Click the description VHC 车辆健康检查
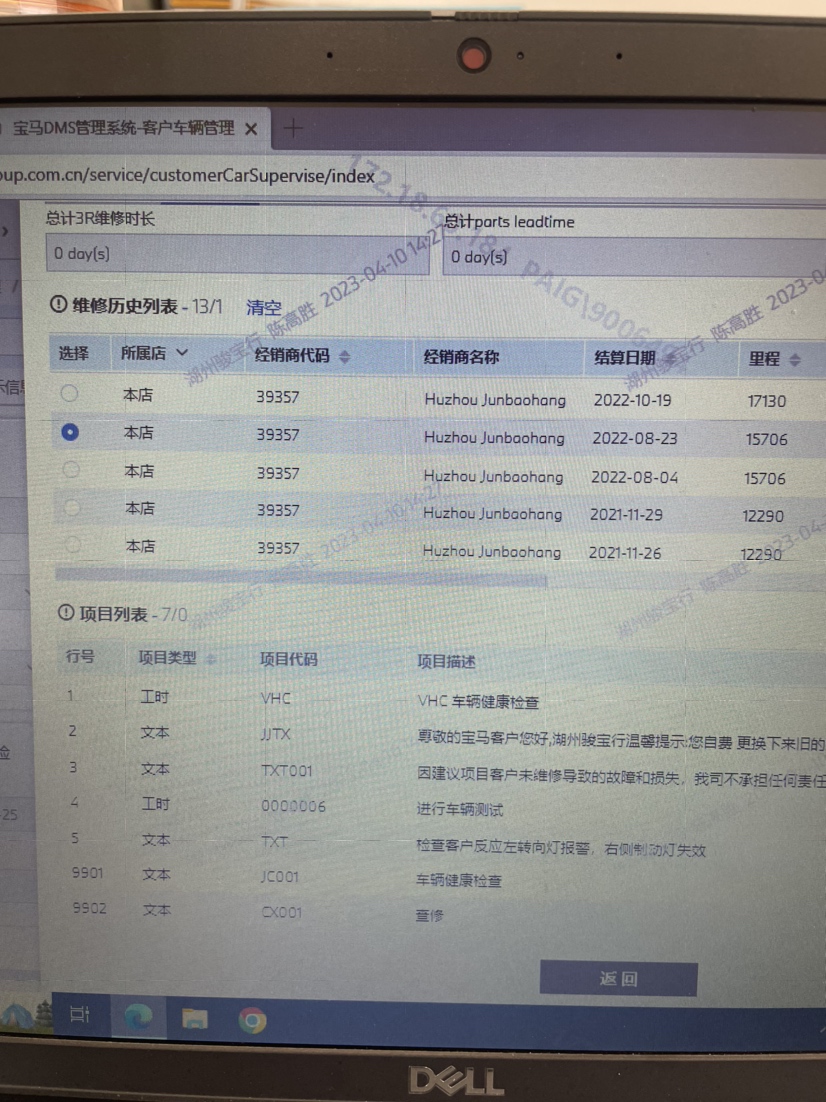The width and height of the screenshot is (826, 1102). coord(478,701)
